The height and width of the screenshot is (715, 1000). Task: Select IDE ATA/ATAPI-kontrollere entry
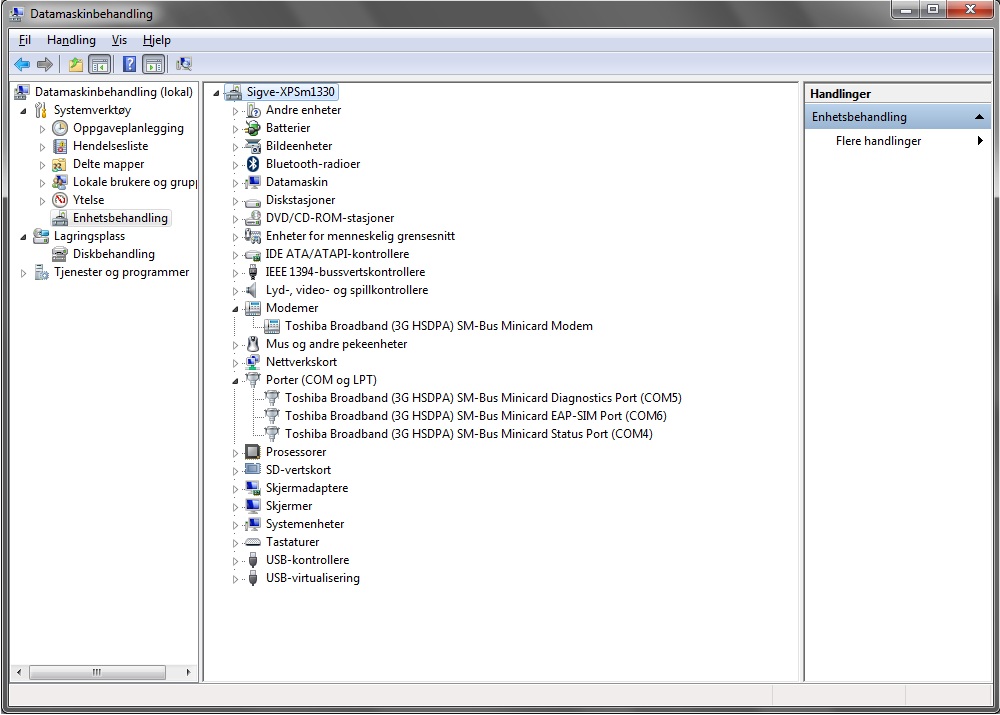pyautogui.click(x=337, y=254)
